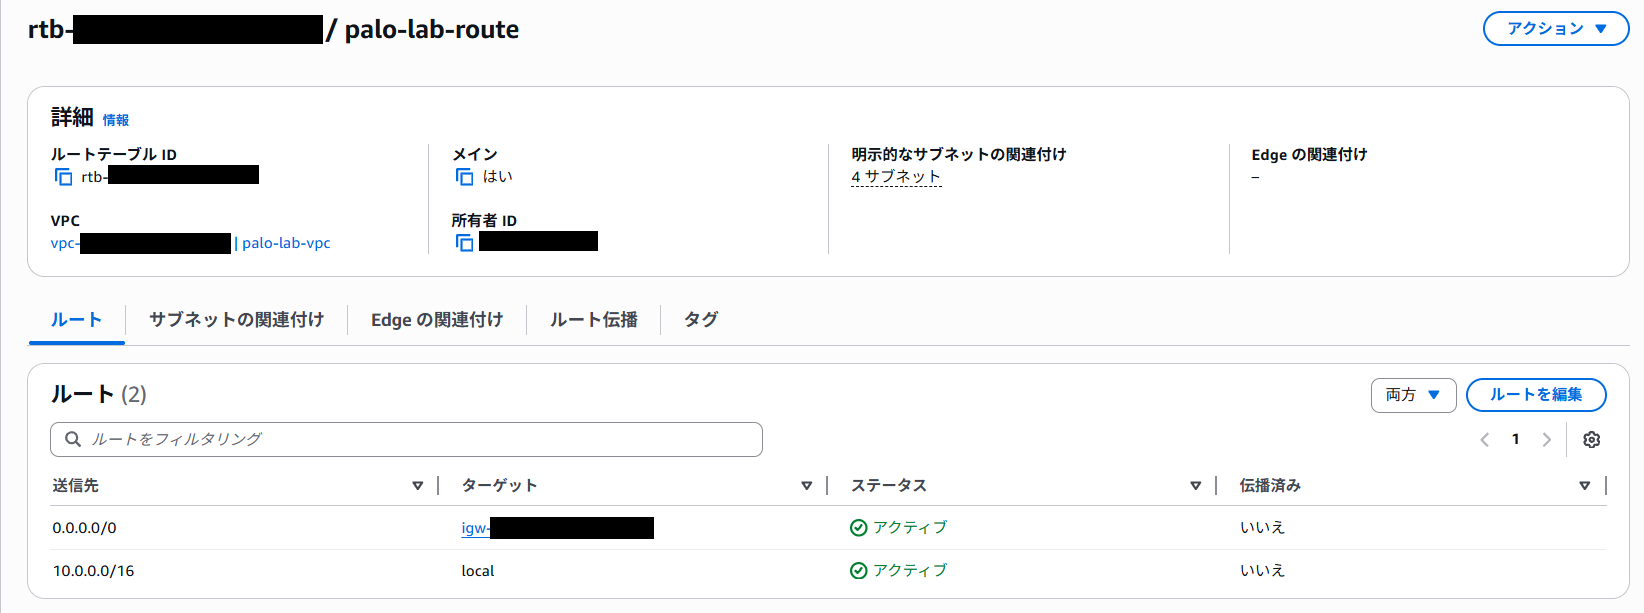Image resolution: width=1644 pixels, height=613 pixels.
Task: Go to previous page of routes
Action: point(1485,439)
